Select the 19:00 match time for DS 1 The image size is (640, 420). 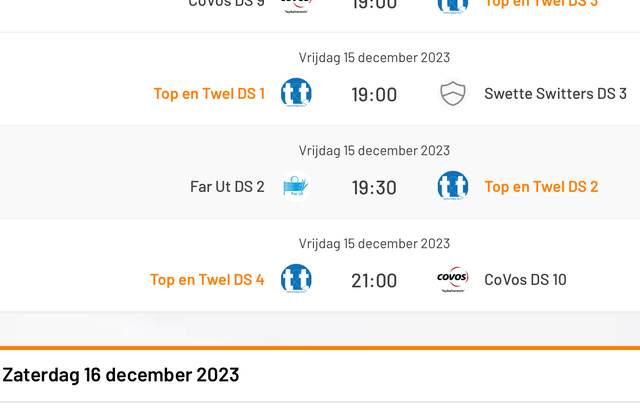pyautogui.click(x=374, y=95)
